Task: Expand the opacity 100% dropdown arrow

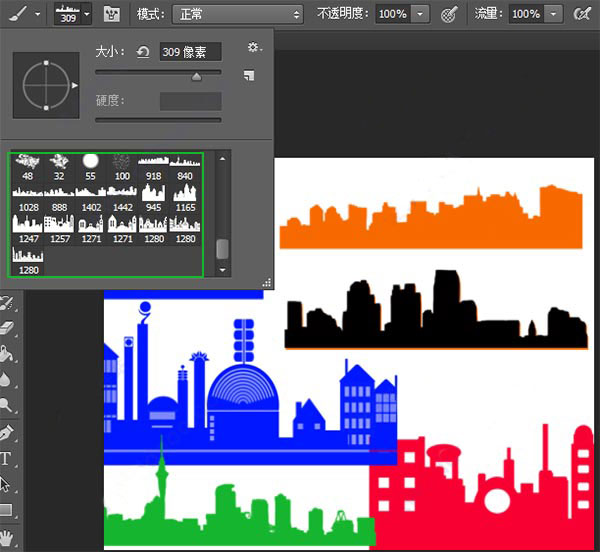Action: pos(420,14)
